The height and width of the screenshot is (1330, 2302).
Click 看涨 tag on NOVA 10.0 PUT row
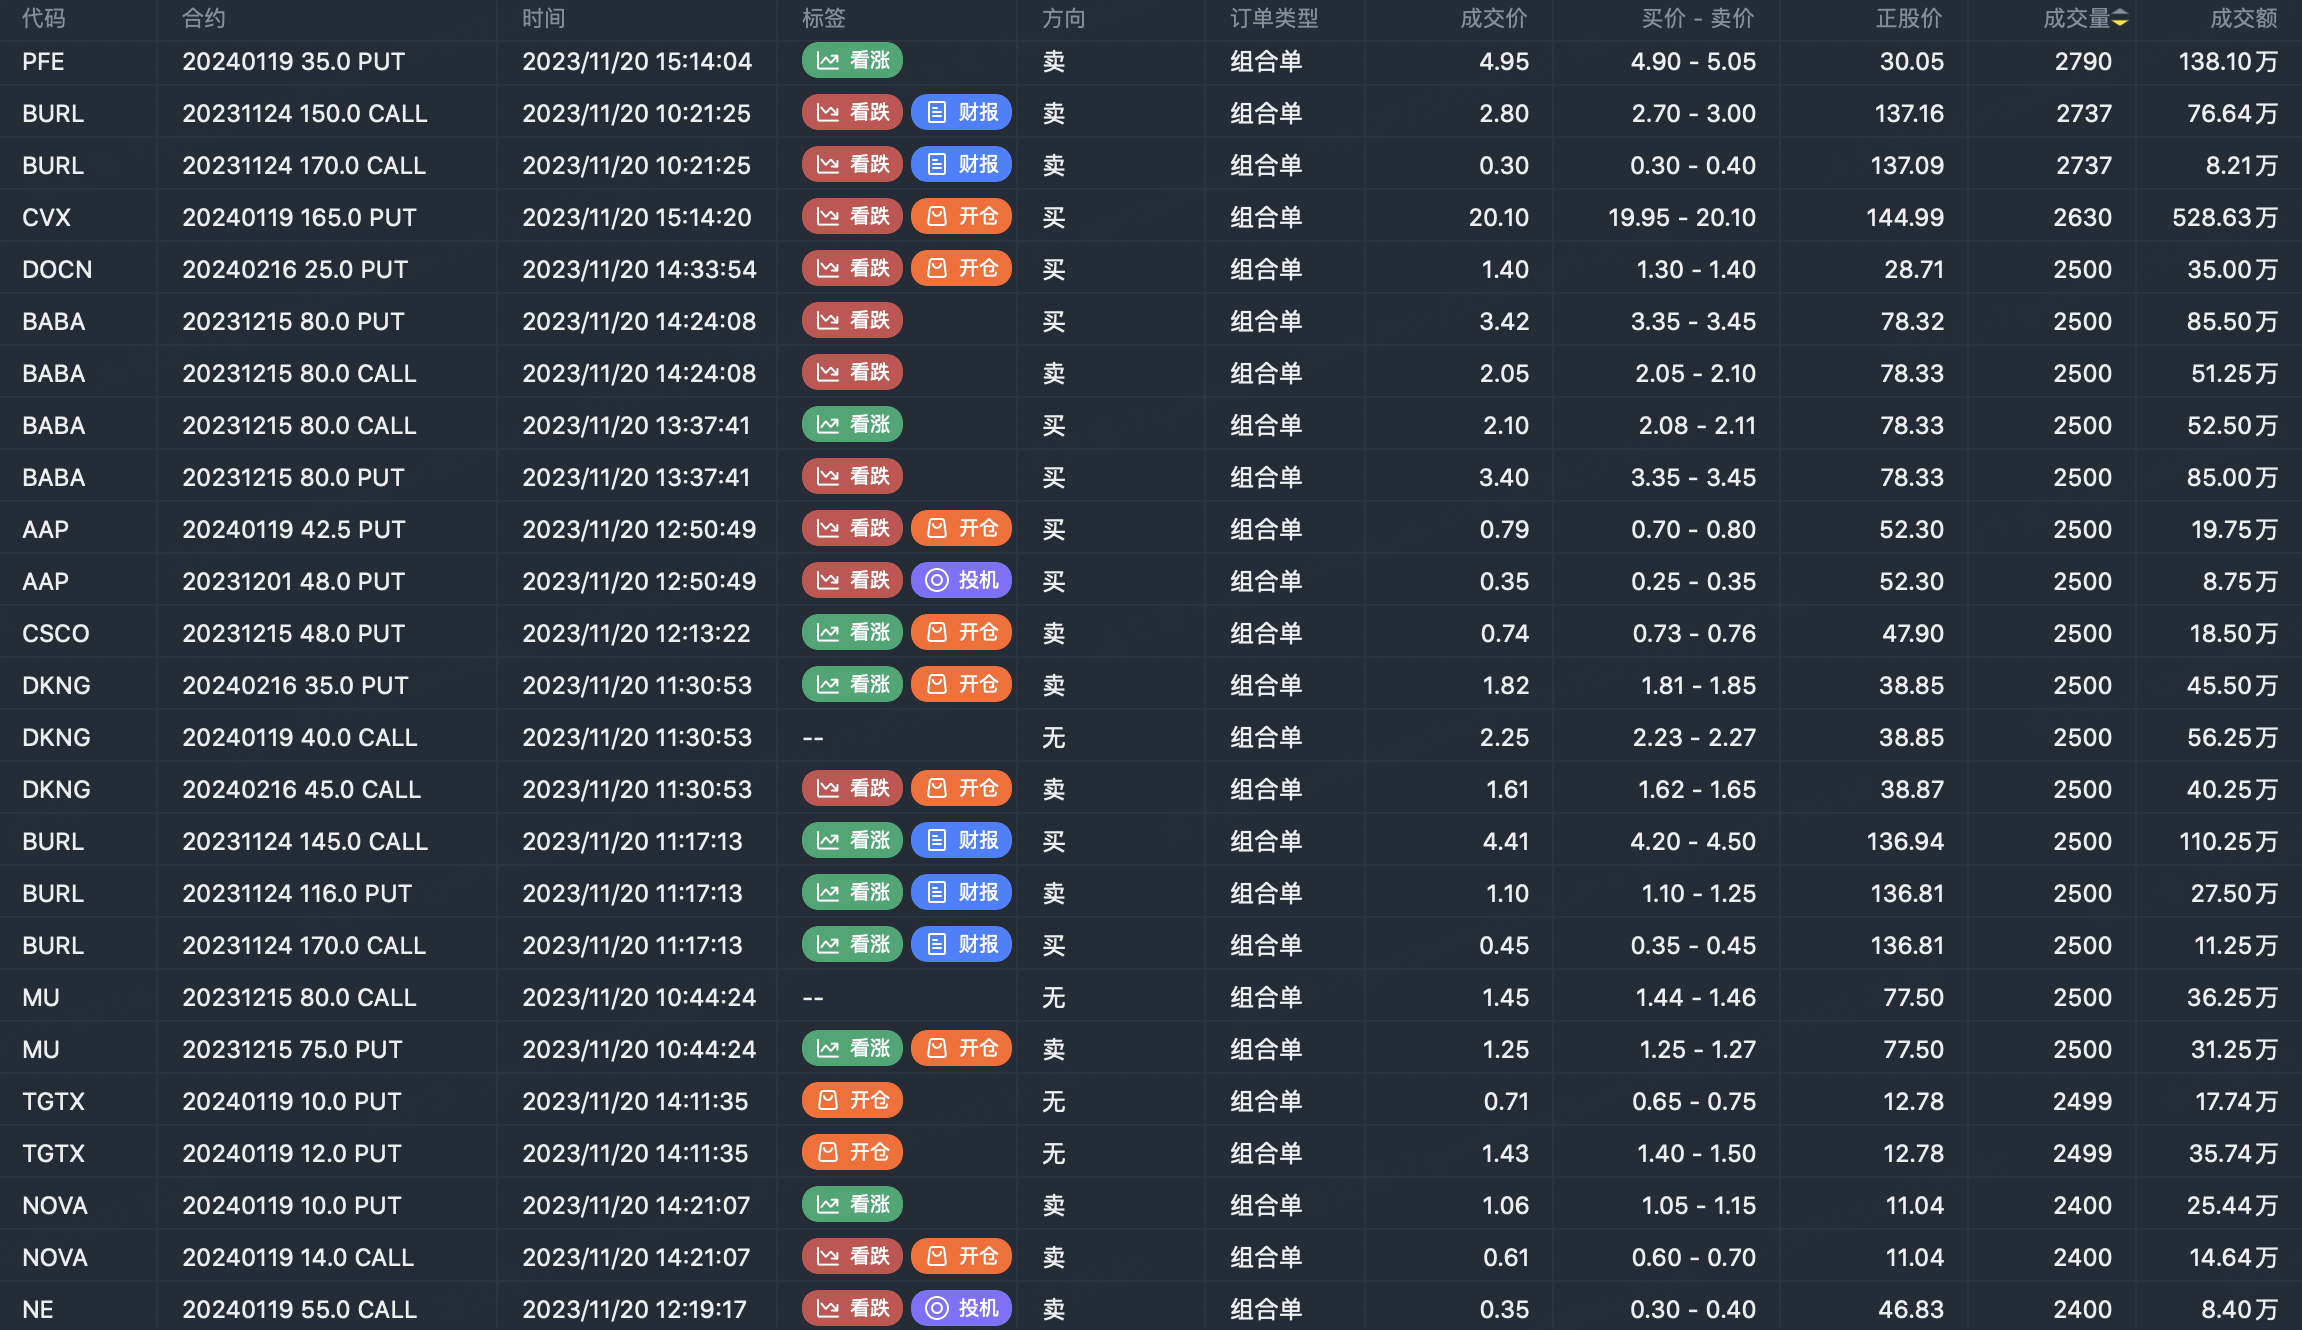click(852, 1205)
